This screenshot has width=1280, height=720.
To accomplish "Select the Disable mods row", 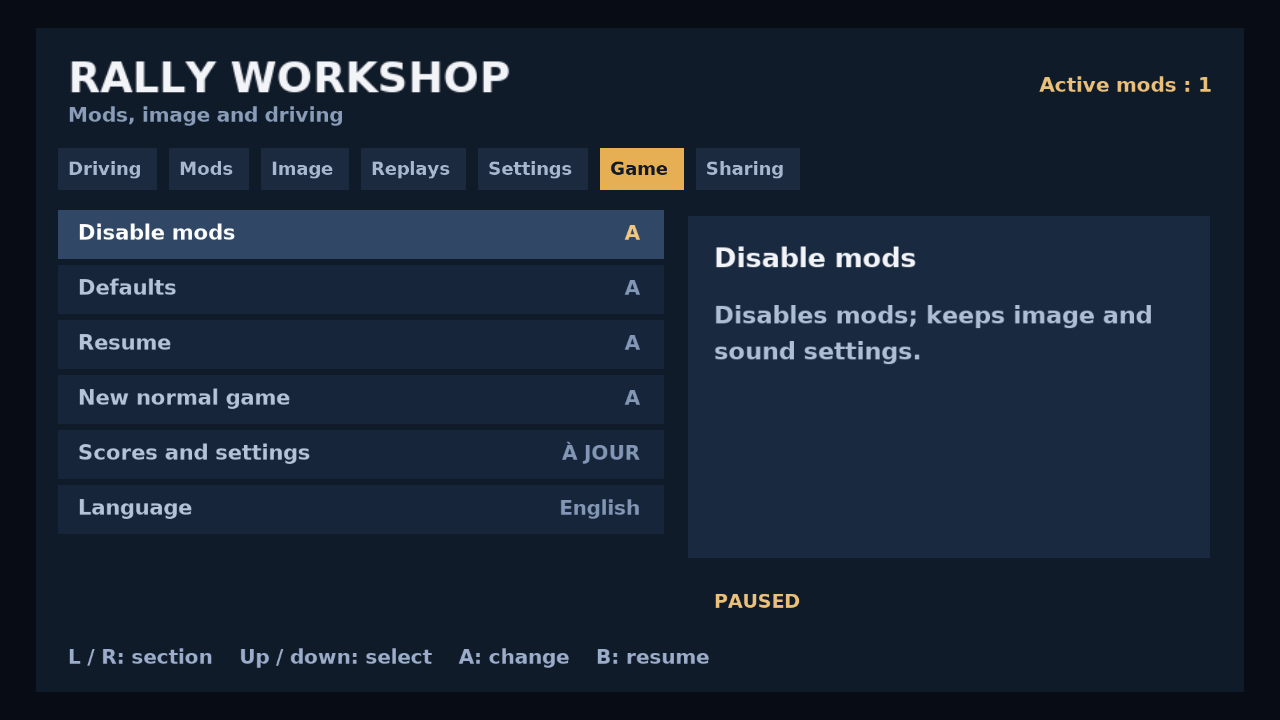I will pyautogui.click(x=361, y=234).
